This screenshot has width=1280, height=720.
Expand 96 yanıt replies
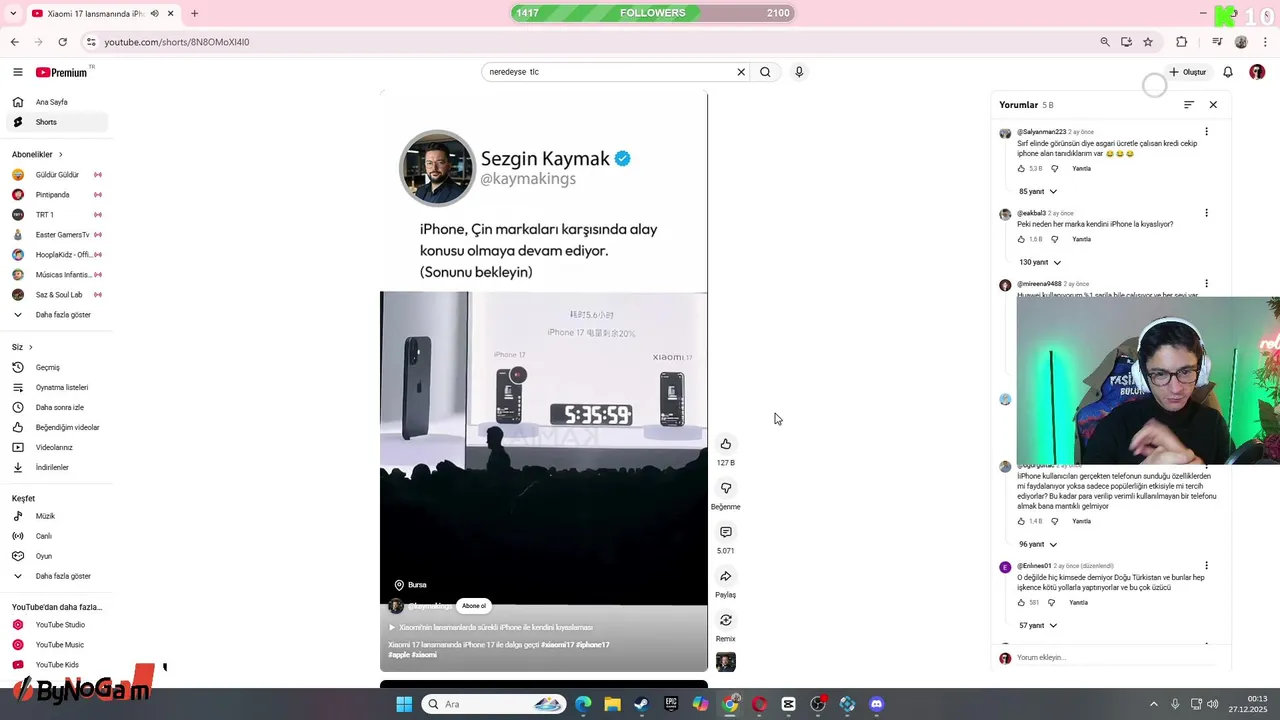pyautogui.click(x=1038, y=545)
